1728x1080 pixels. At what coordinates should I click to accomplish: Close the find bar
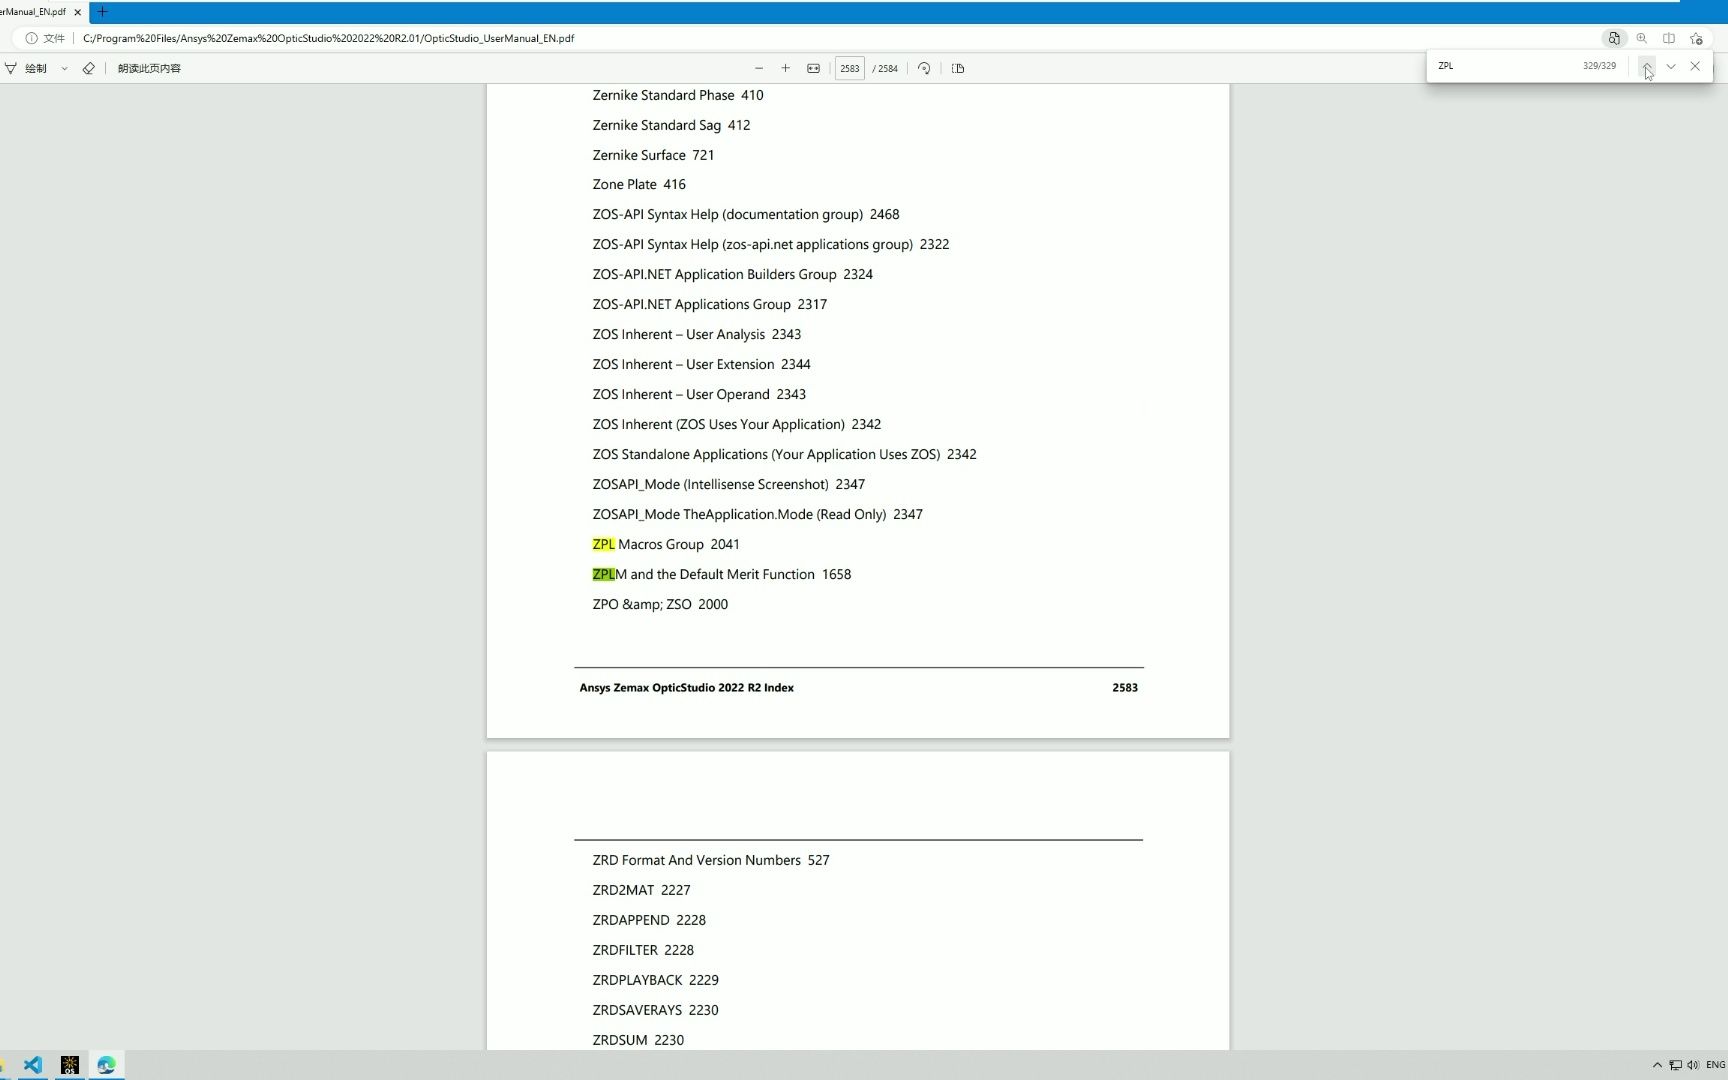(1695, 66)
